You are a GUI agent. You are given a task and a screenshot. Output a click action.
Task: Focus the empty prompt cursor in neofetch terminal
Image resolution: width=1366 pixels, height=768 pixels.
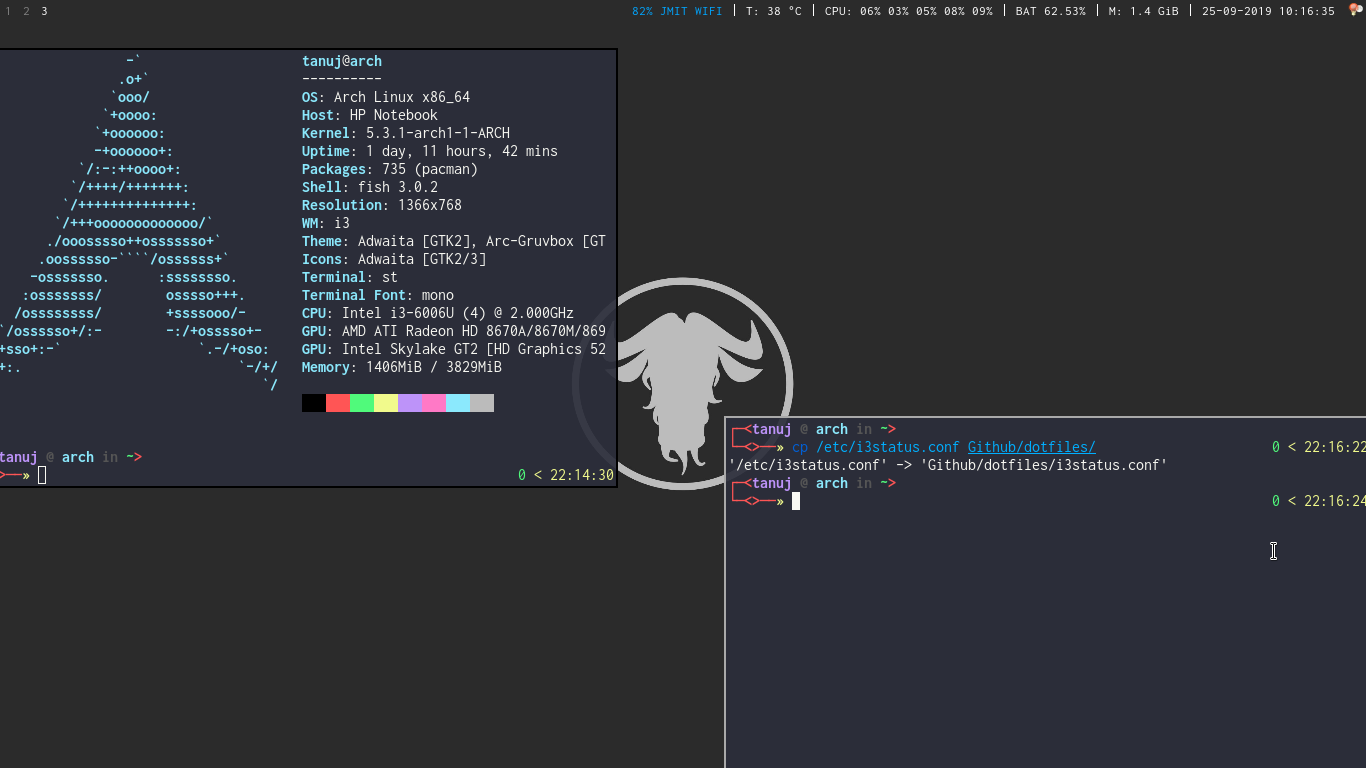[x=42, y=475]
